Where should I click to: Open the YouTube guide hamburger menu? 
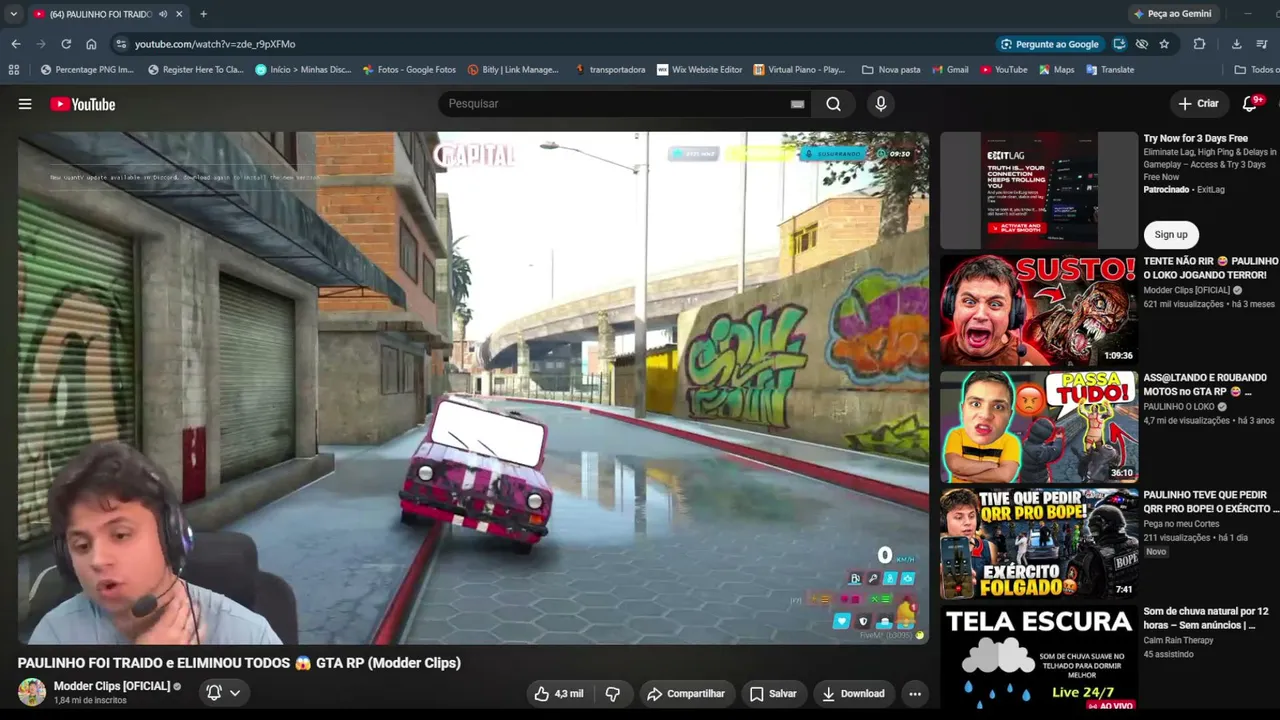(x=25, y=104)
